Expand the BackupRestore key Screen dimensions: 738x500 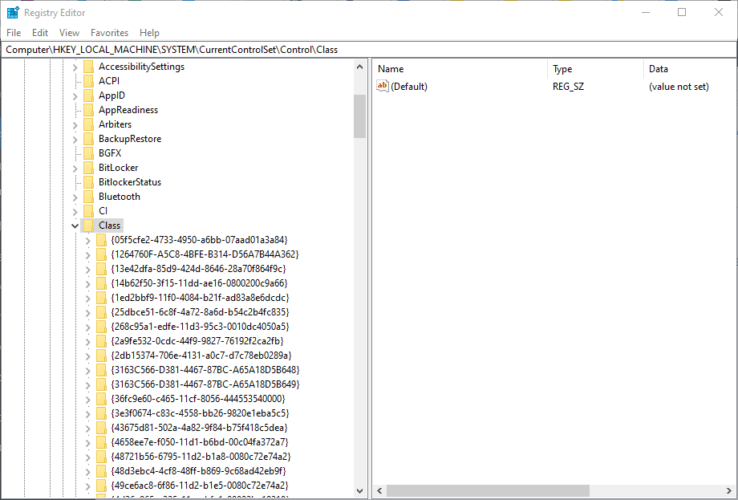(x=75, y=139)
